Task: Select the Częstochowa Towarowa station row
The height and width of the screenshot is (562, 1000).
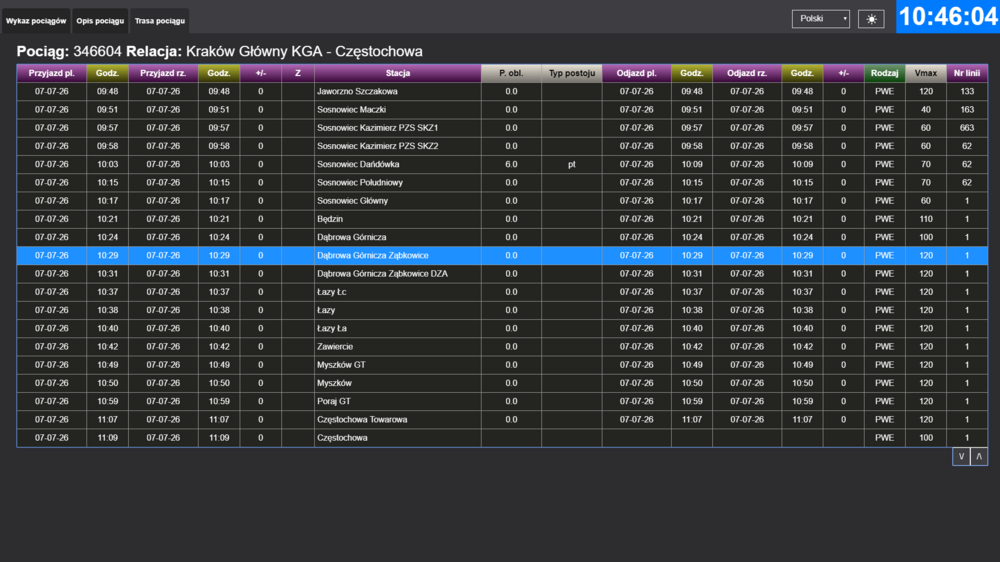Action: pos(502,420)
